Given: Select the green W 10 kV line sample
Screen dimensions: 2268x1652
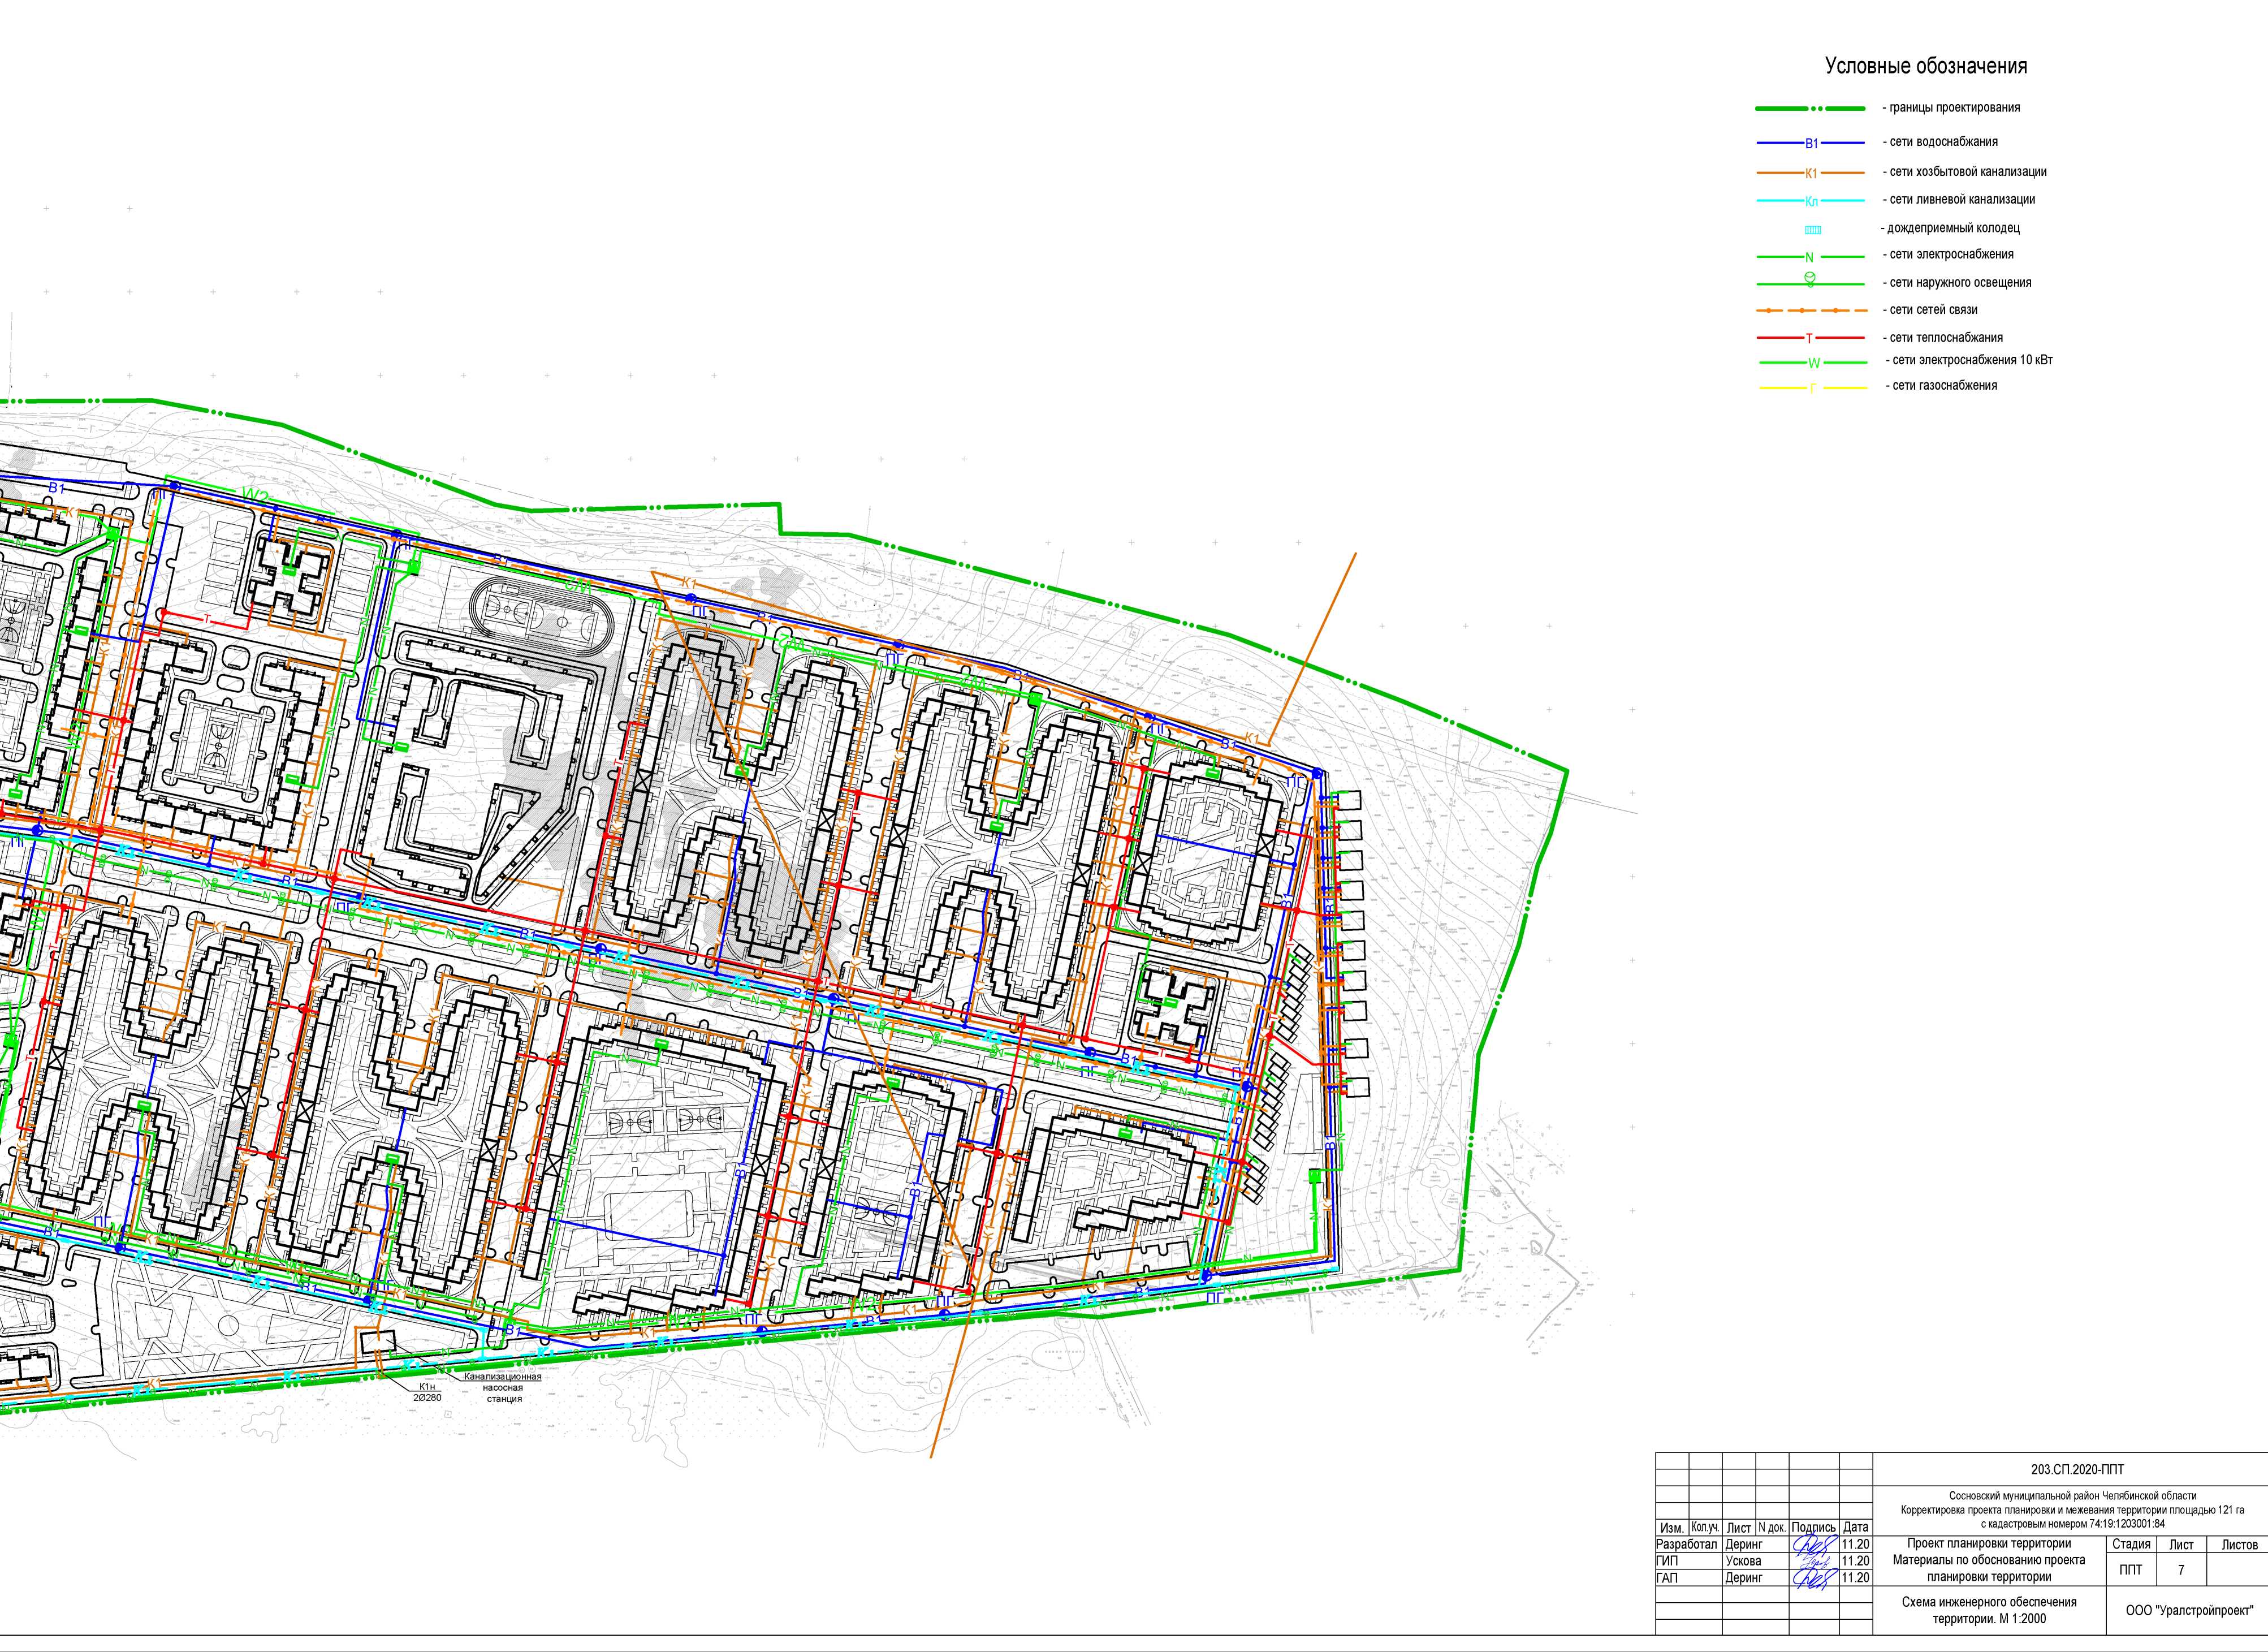Looking at the screenshot, I should [x=1814, y=363].
